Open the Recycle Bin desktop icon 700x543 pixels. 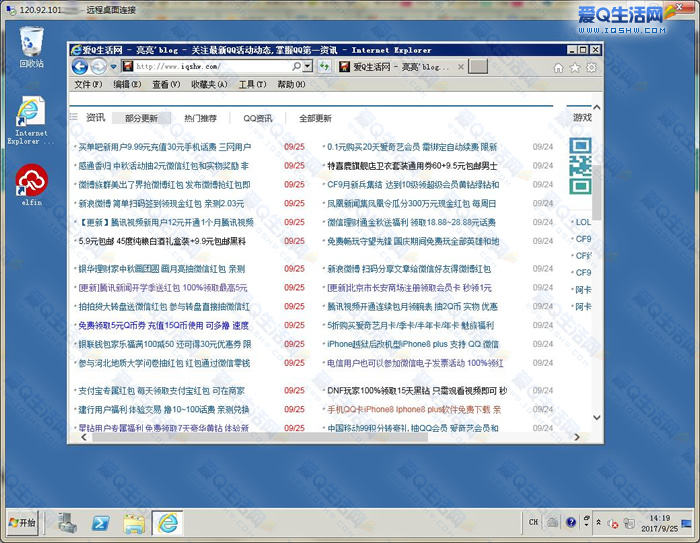coord(32,46)
